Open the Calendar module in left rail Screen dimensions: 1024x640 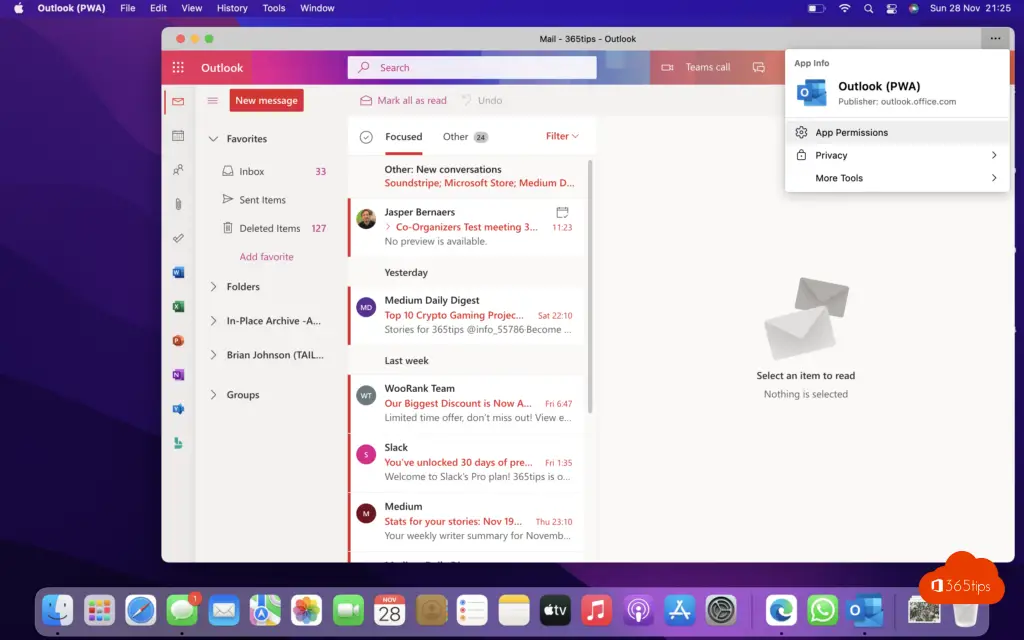(x=178, y=135)
